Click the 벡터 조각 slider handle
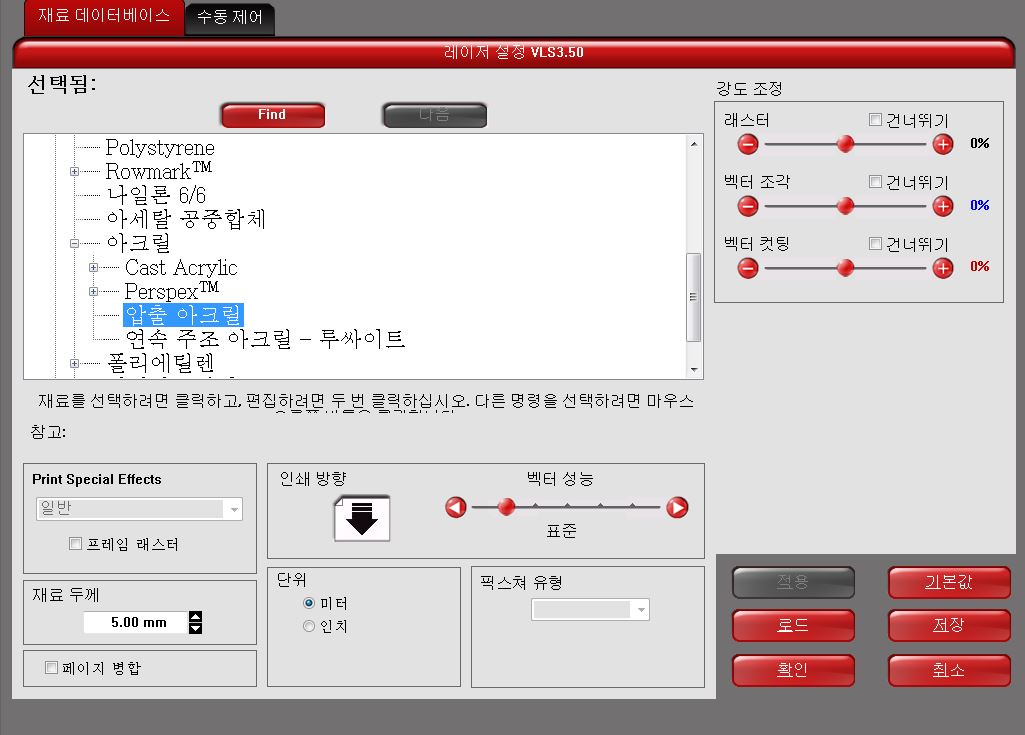 pyautogui.click(x=845, y=206)
